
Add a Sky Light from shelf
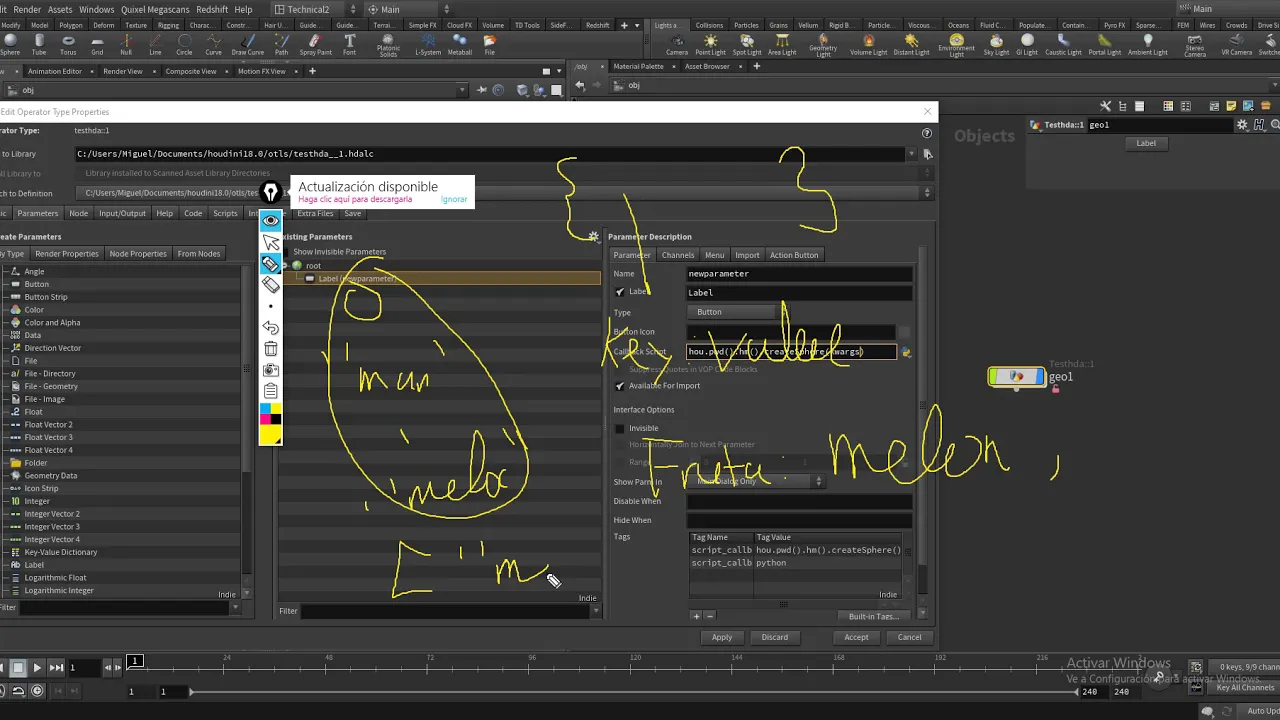pos(996,45)
